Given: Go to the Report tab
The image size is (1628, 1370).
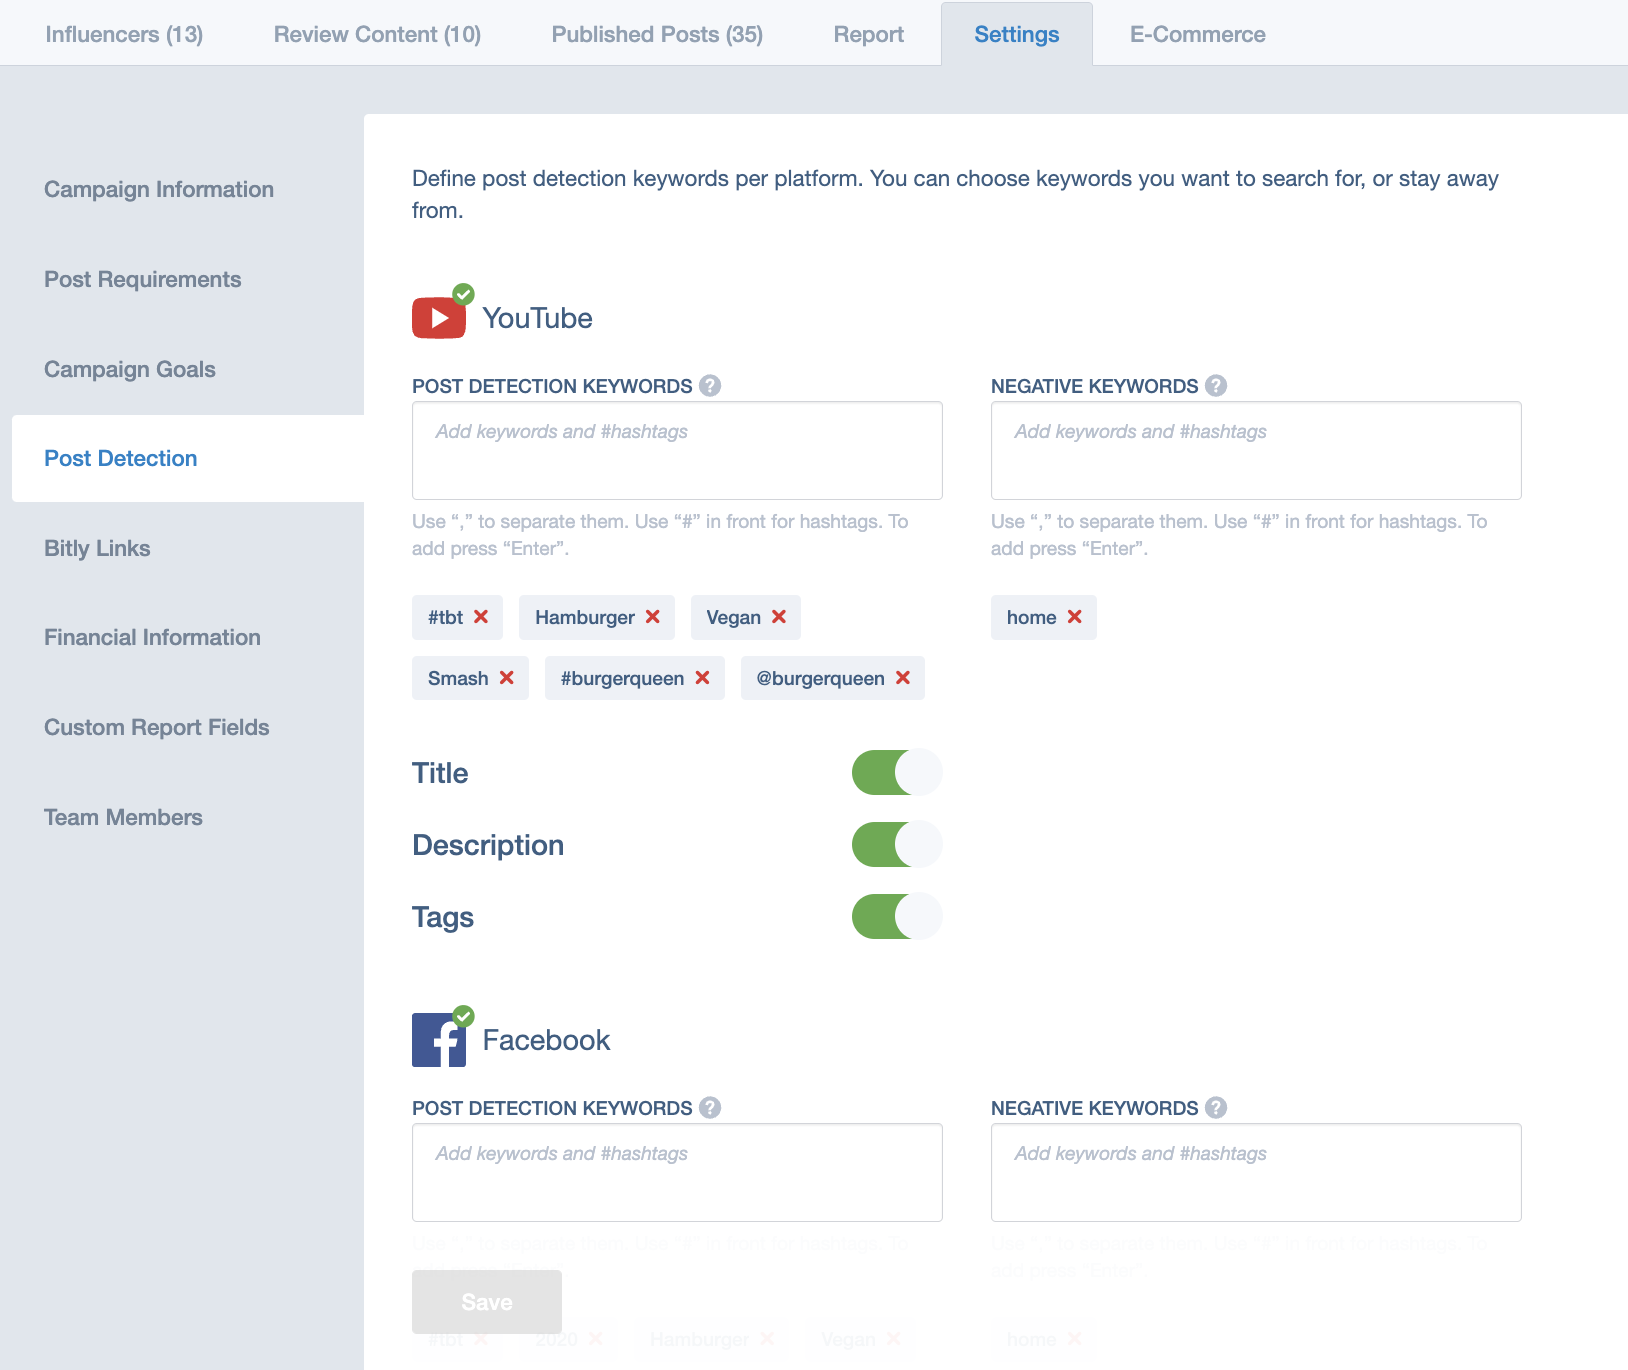Looking at the screenshot, I should tap(869, 34).
